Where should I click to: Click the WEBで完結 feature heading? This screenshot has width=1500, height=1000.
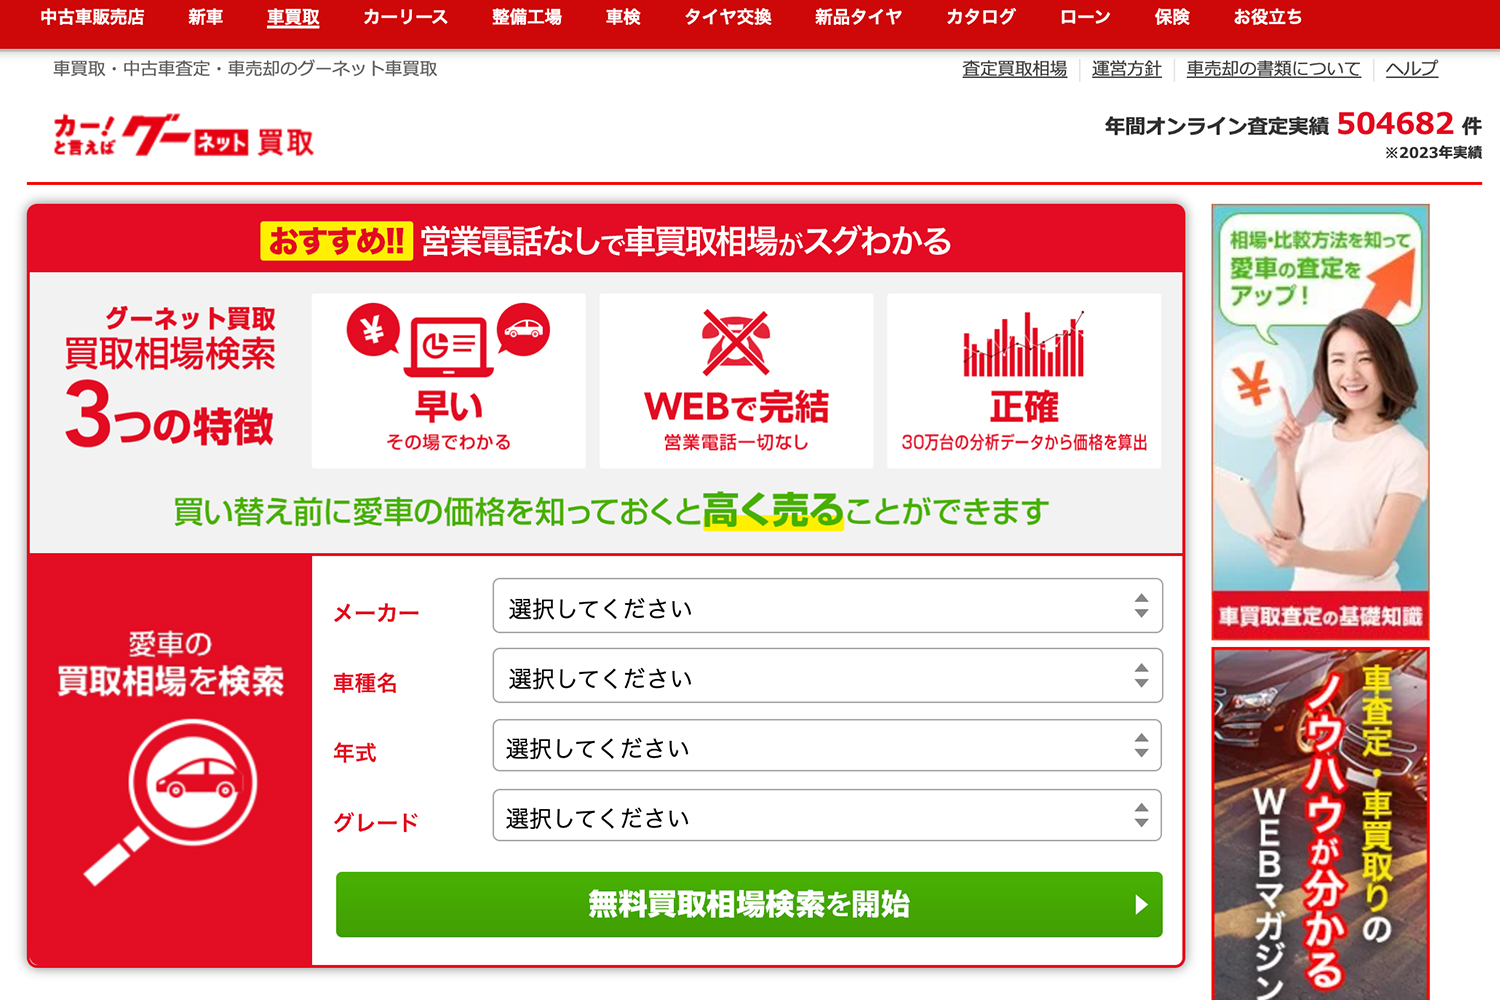(x=736, y=406)
